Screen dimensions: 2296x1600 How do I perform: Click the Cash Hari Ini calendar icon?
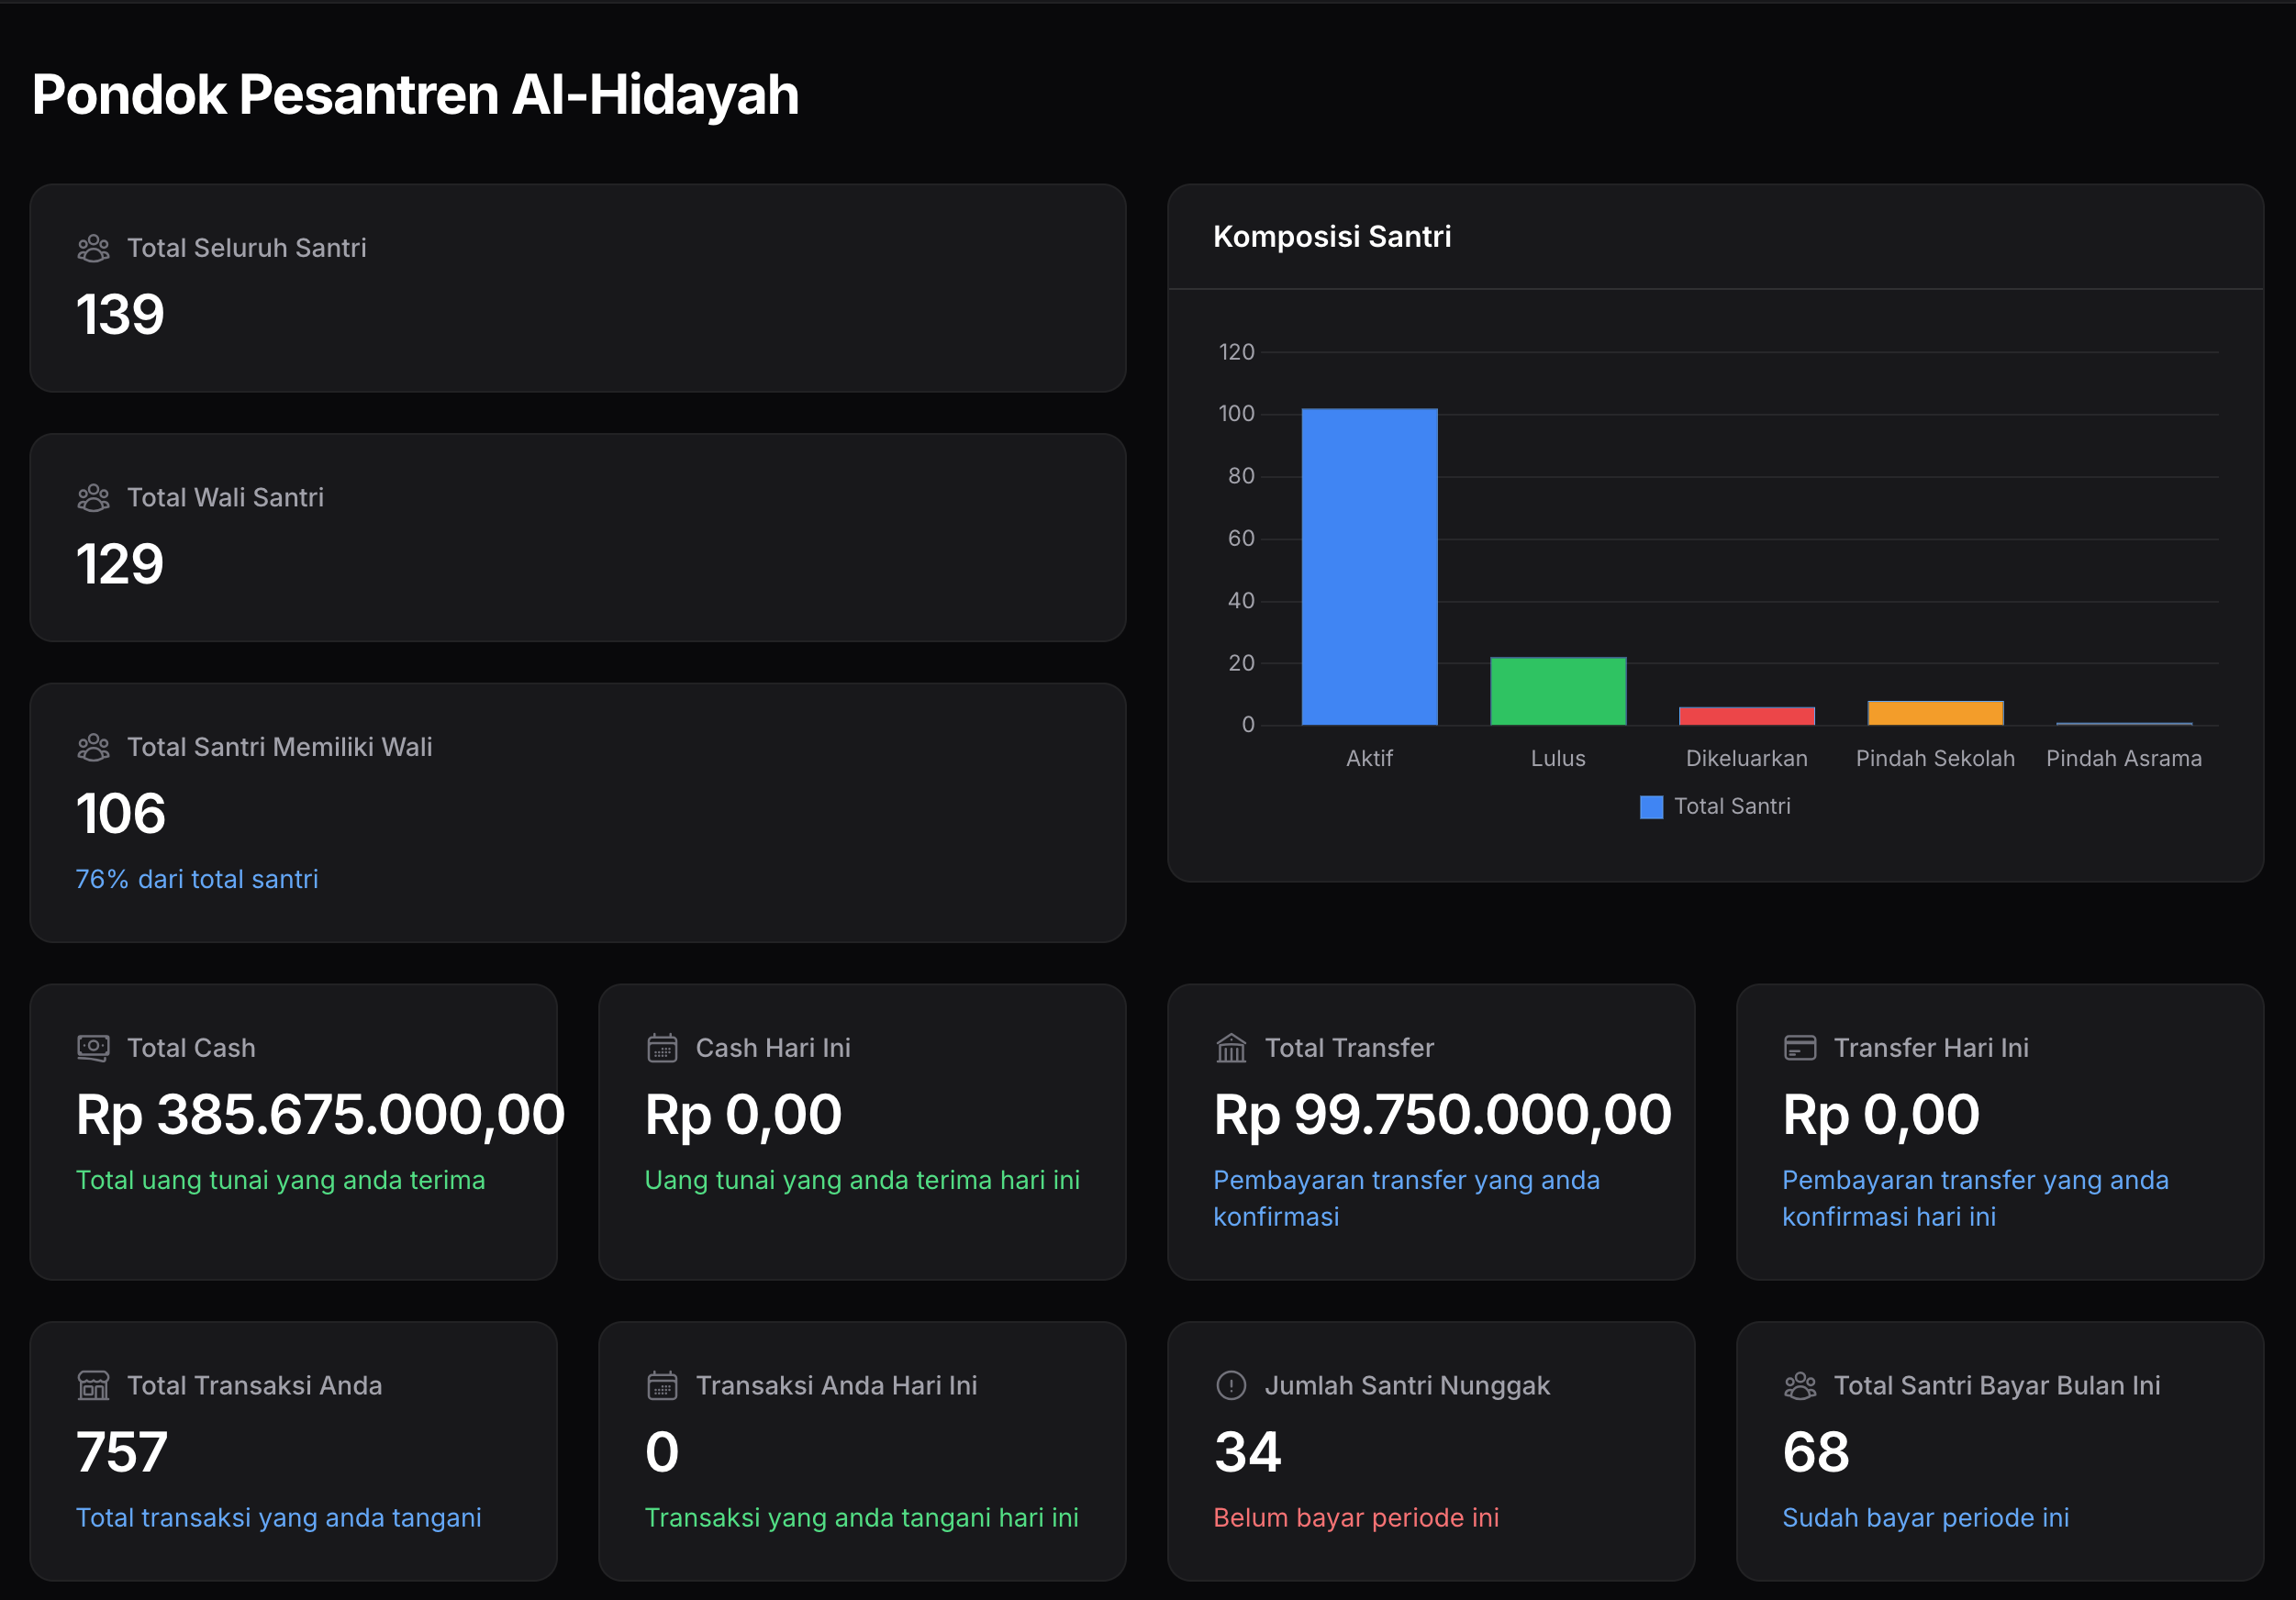[662, 1048]
